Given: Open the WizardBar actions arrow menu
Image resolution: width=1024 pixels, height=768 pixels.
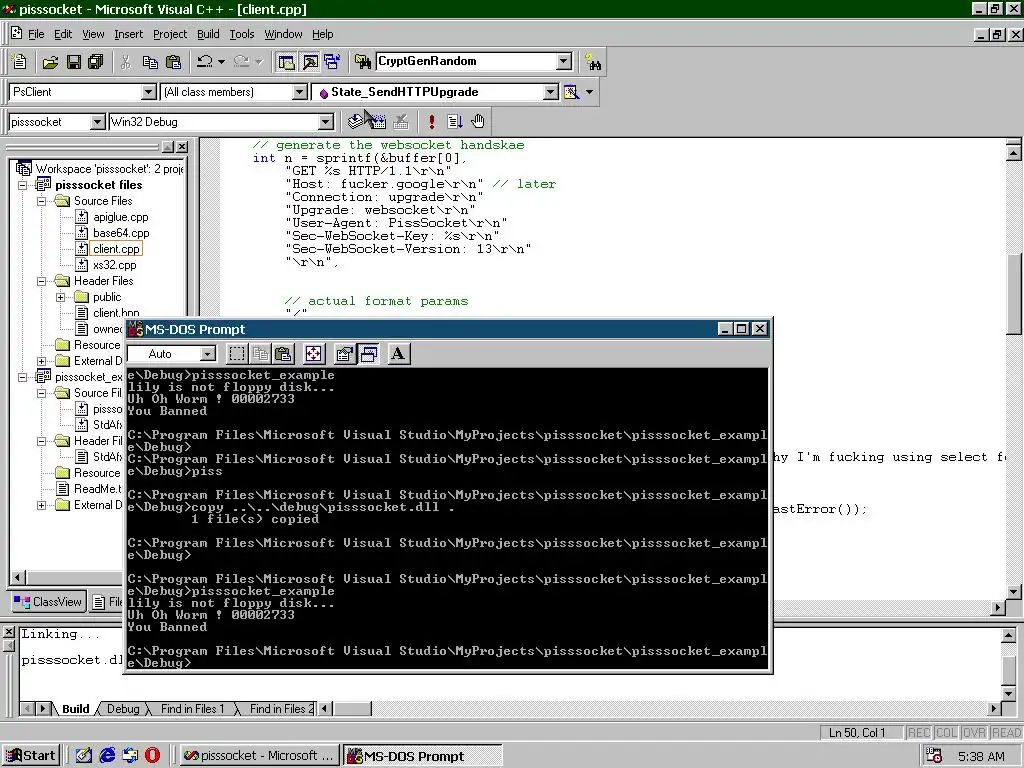Looking at the screenshot, I should click(x=590, y=92).
